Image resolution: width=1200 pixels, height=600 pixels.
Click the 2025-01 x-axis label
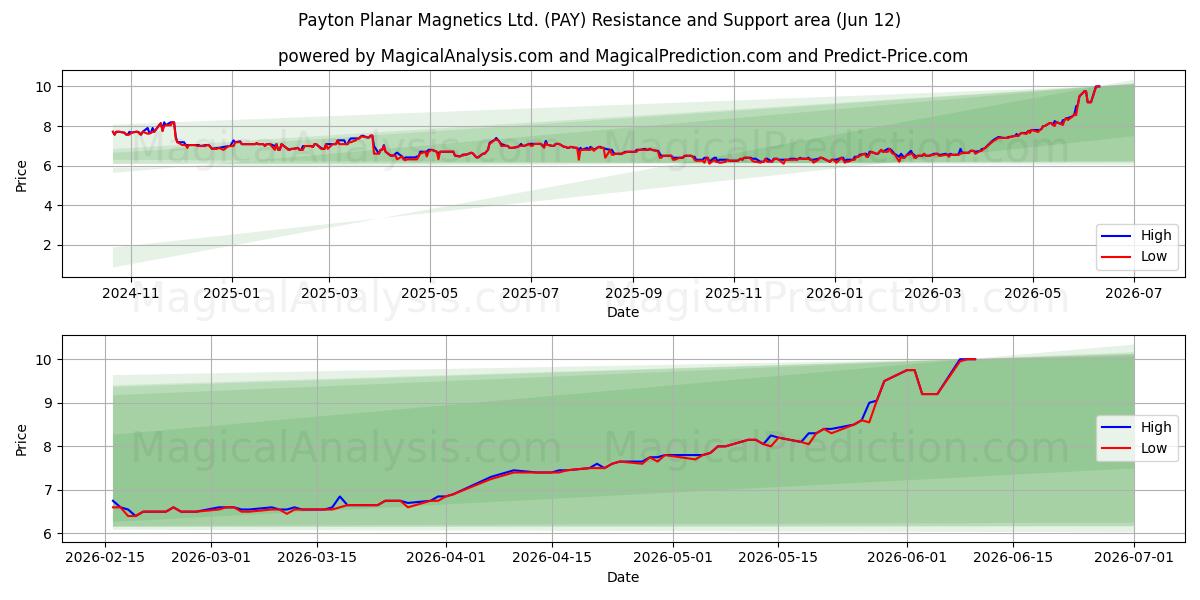(232, 294)
